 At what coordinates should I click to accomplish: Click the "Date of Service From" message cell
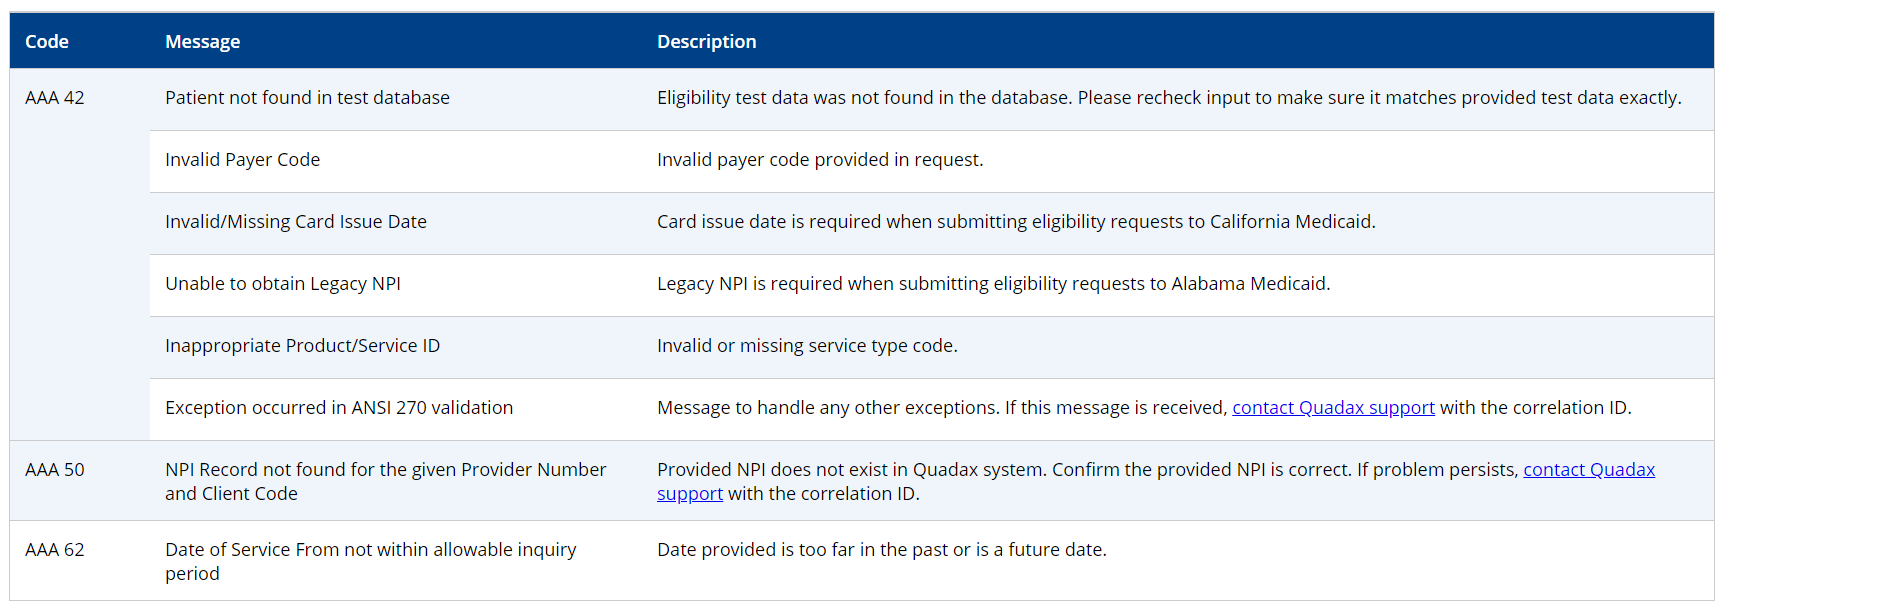370,561
